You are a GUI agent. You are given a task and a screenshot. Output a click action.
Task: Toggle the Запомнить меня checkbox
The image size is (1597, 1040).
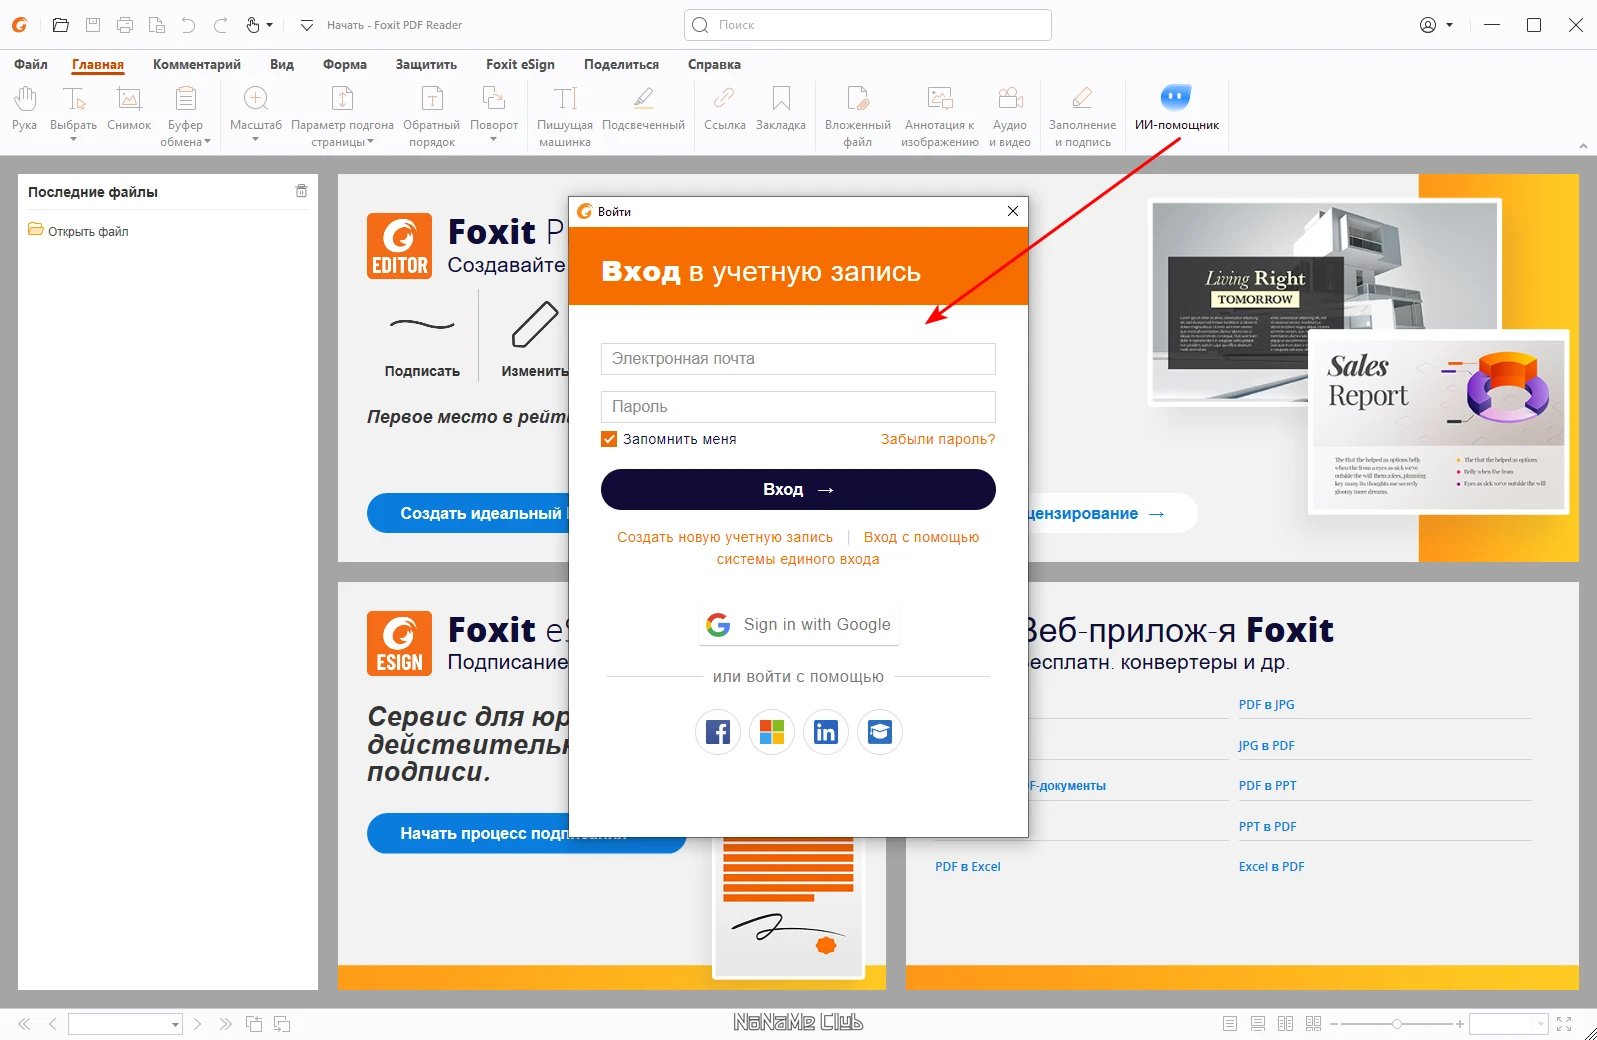[609, 439]
